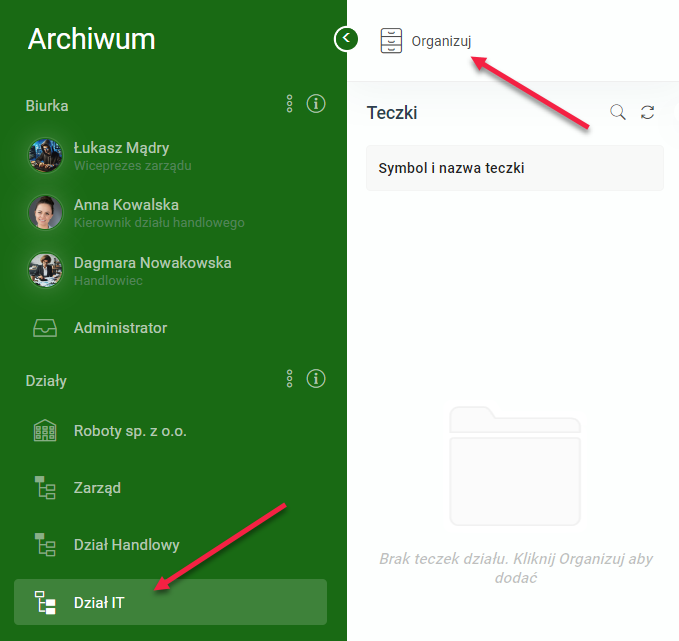
Task: Click the Brak teczek działu message
Action: 516,568
